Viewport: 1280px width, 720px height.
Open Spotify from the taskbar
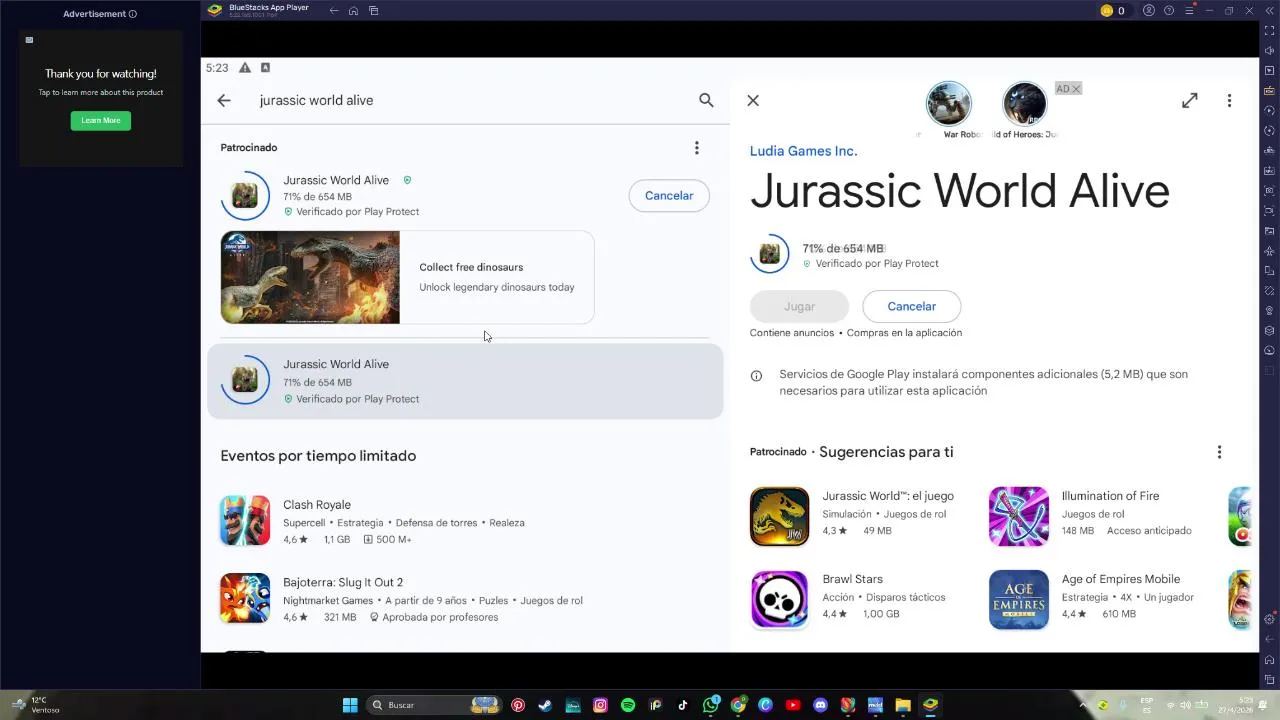tap(628, 705)
